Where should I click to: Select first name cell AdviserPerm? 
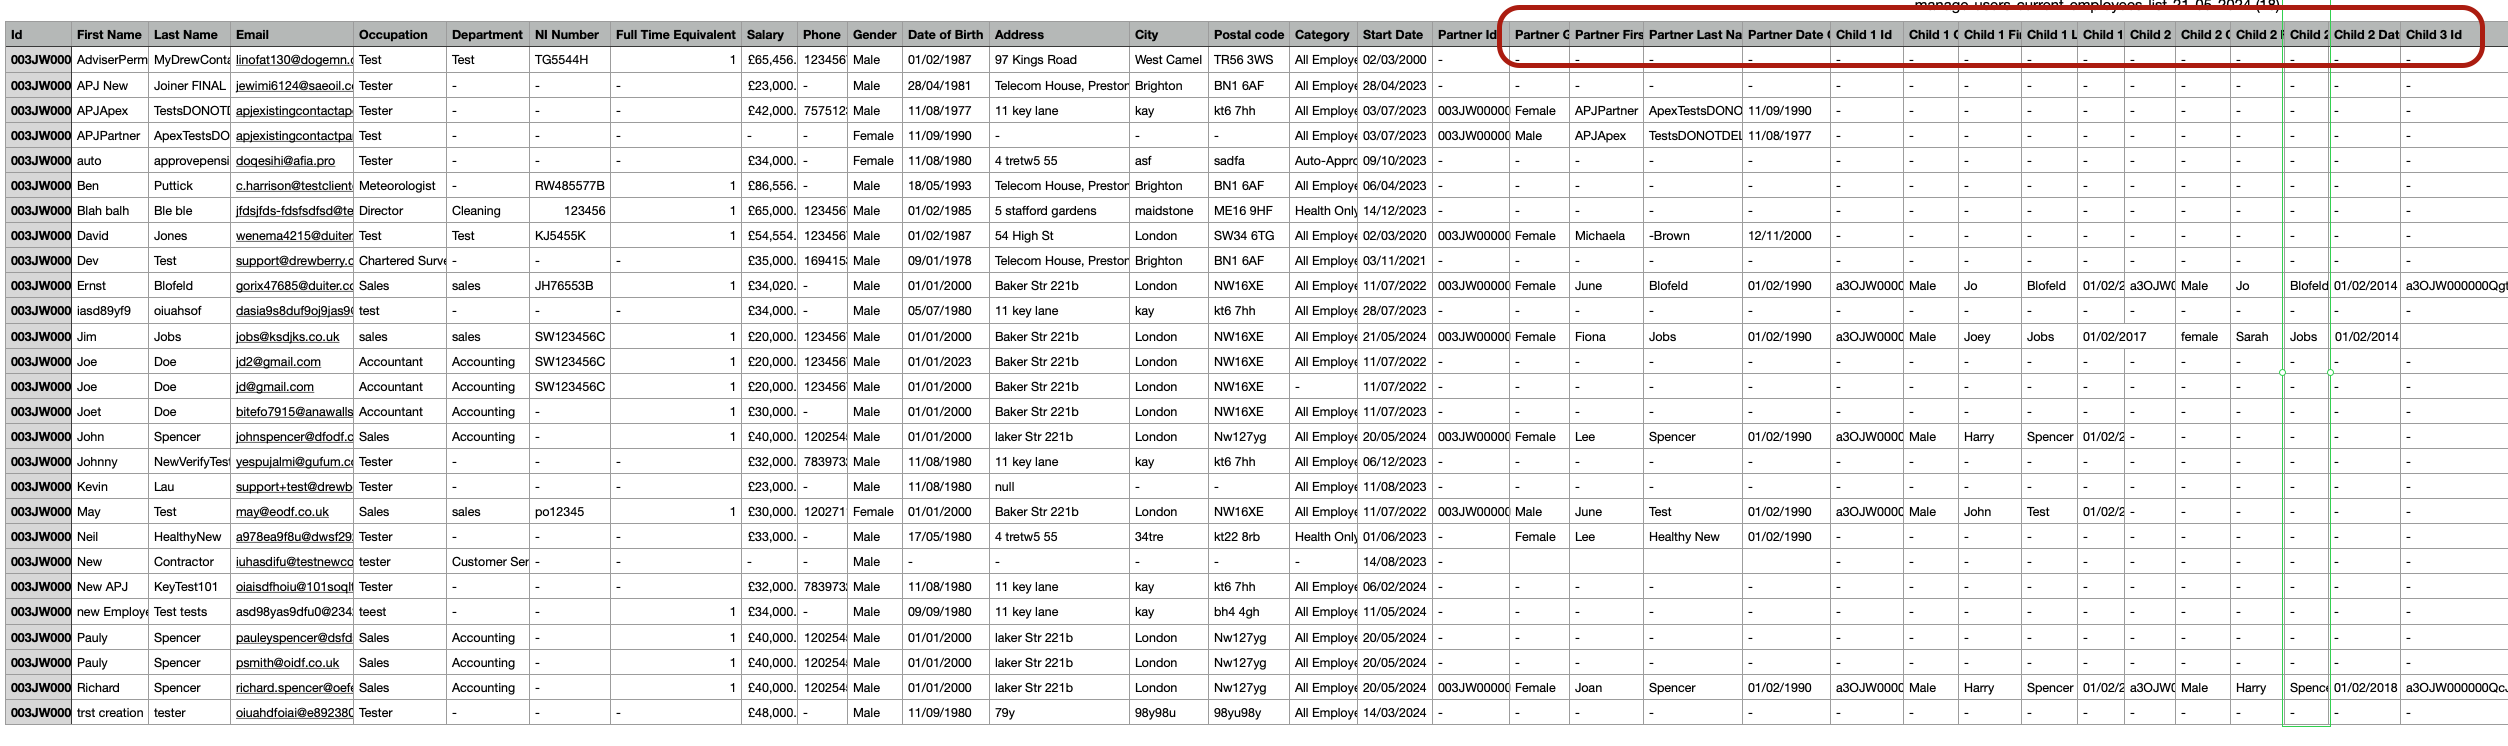[112, 60]
